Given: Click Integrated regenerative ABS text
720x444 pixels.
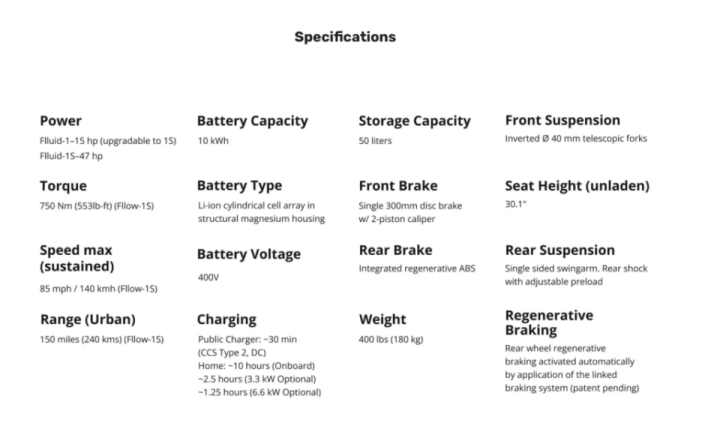Looking at the screenshot, I should 417,269.
